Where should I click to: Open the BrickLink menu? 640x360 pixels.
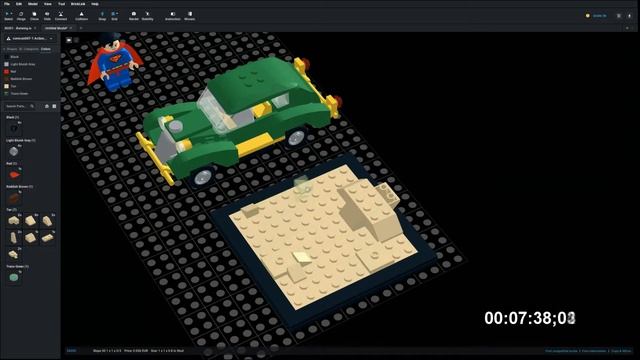pos(78,4)
